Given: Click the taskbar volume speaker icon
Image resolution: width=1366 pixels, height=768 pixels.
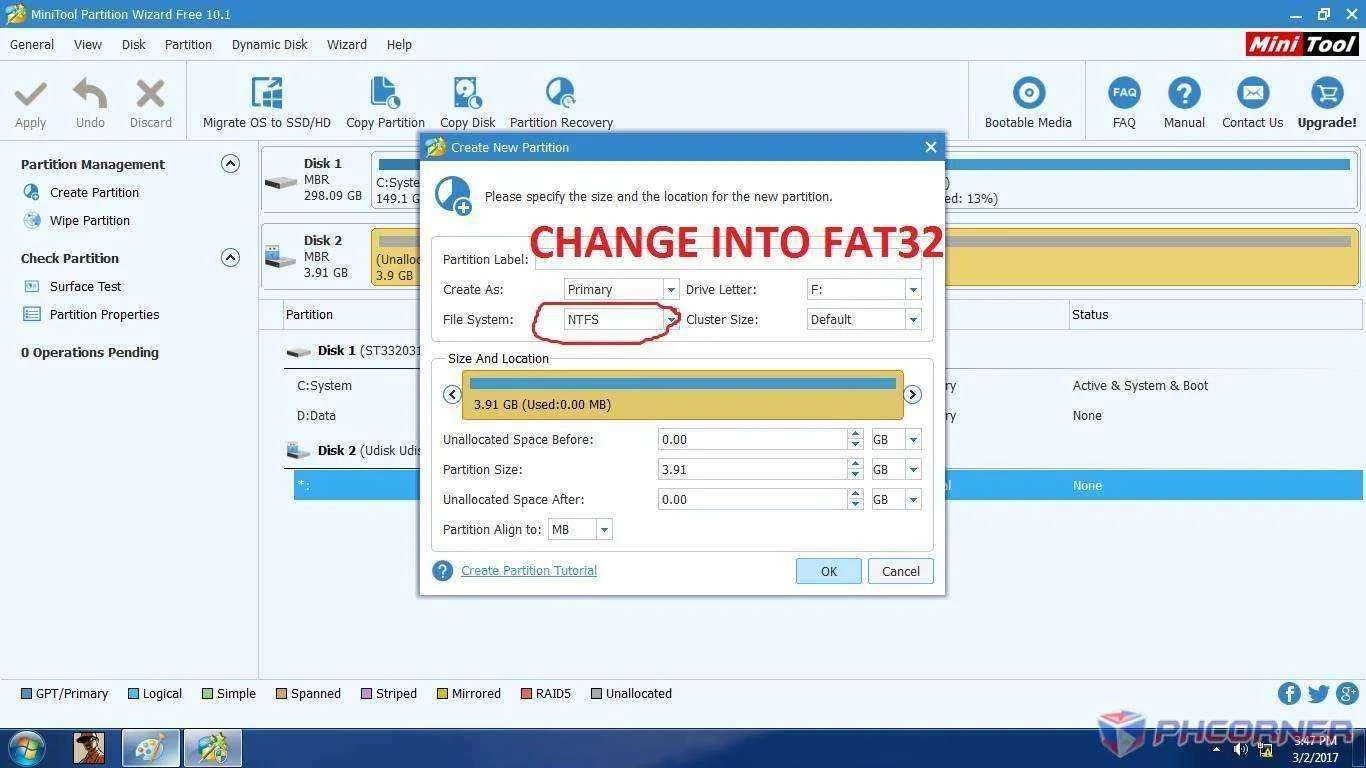Looking at the screenshot, I should [1240, 748].
